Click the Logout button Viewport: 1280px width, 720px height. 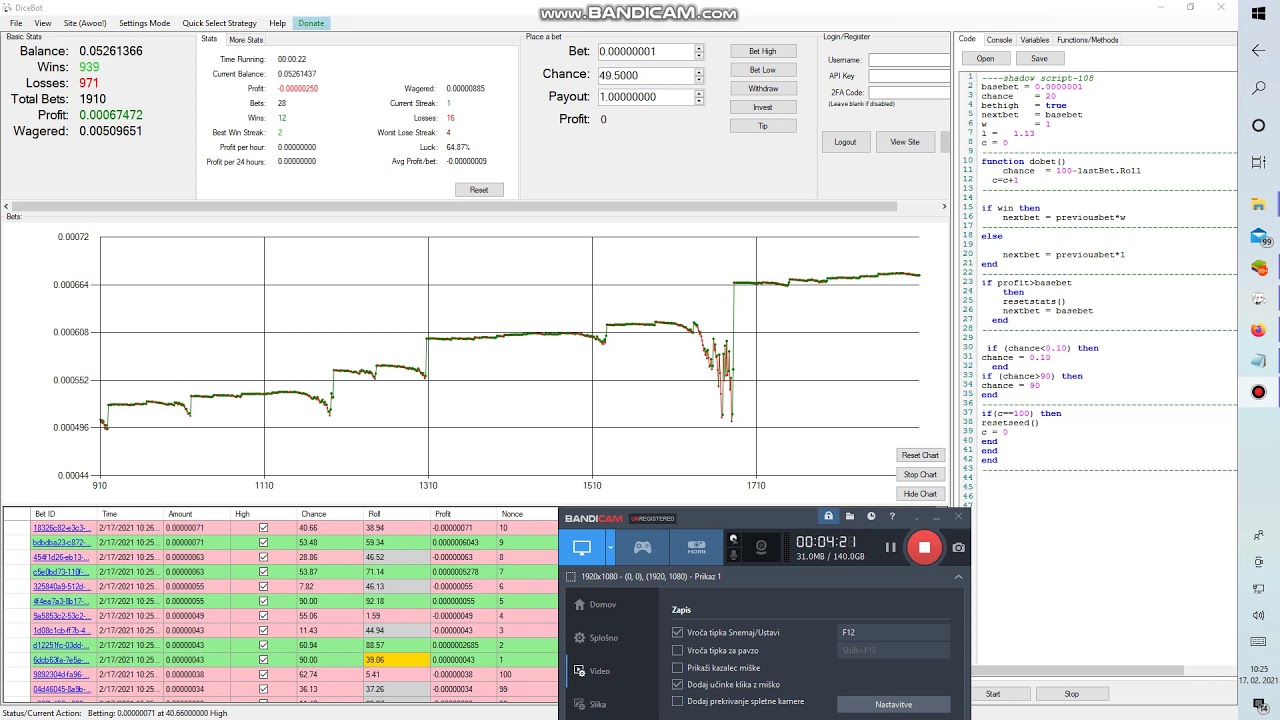(845, 142)
